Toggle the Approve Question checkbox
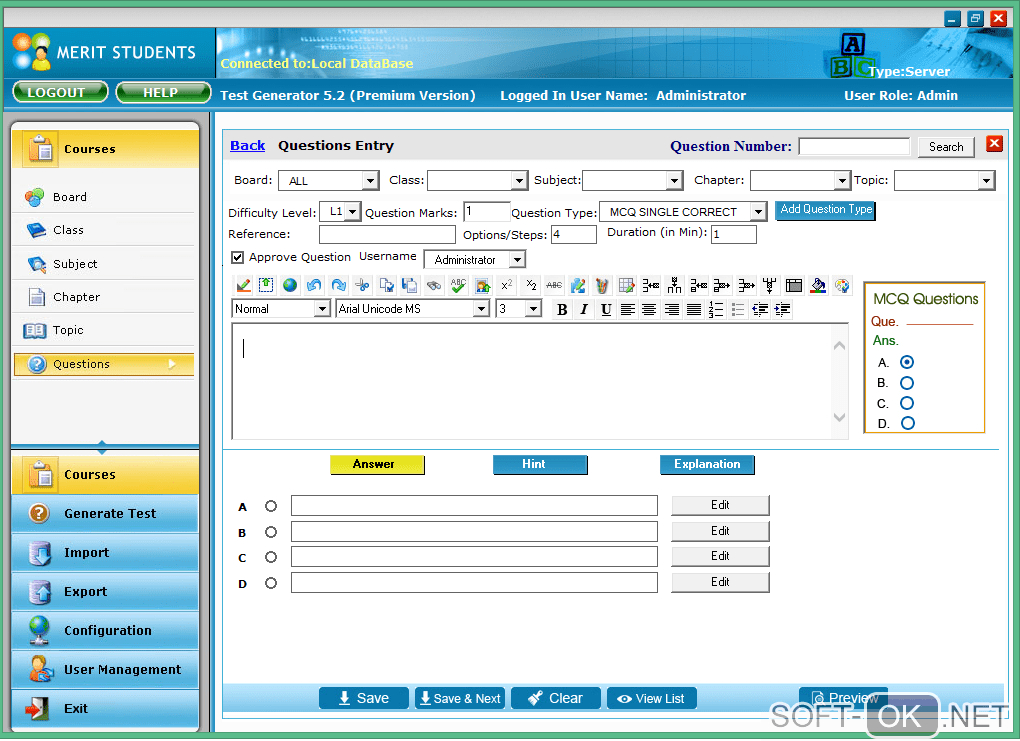This screenshot has height=741, width=1020. click(x=238, y=258)
